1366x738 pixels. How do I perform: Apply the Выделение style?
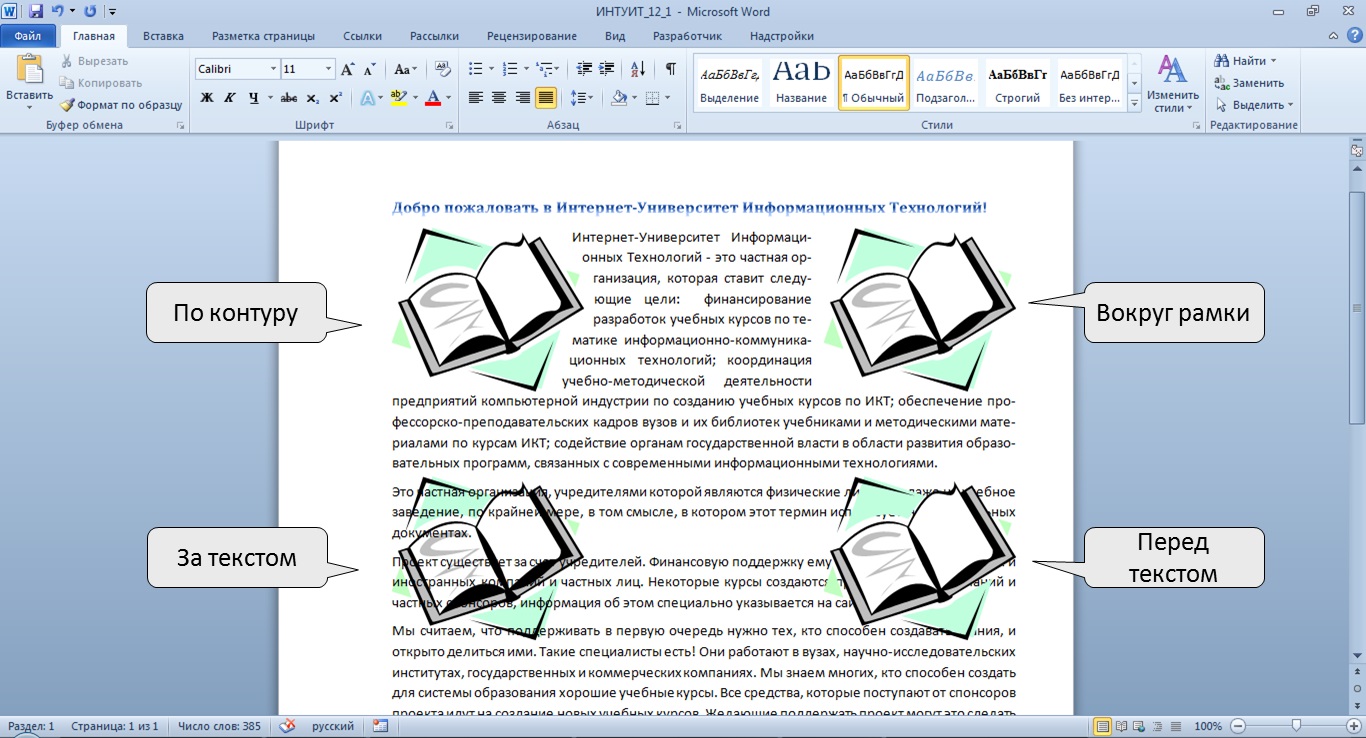[x=729, y=81]
